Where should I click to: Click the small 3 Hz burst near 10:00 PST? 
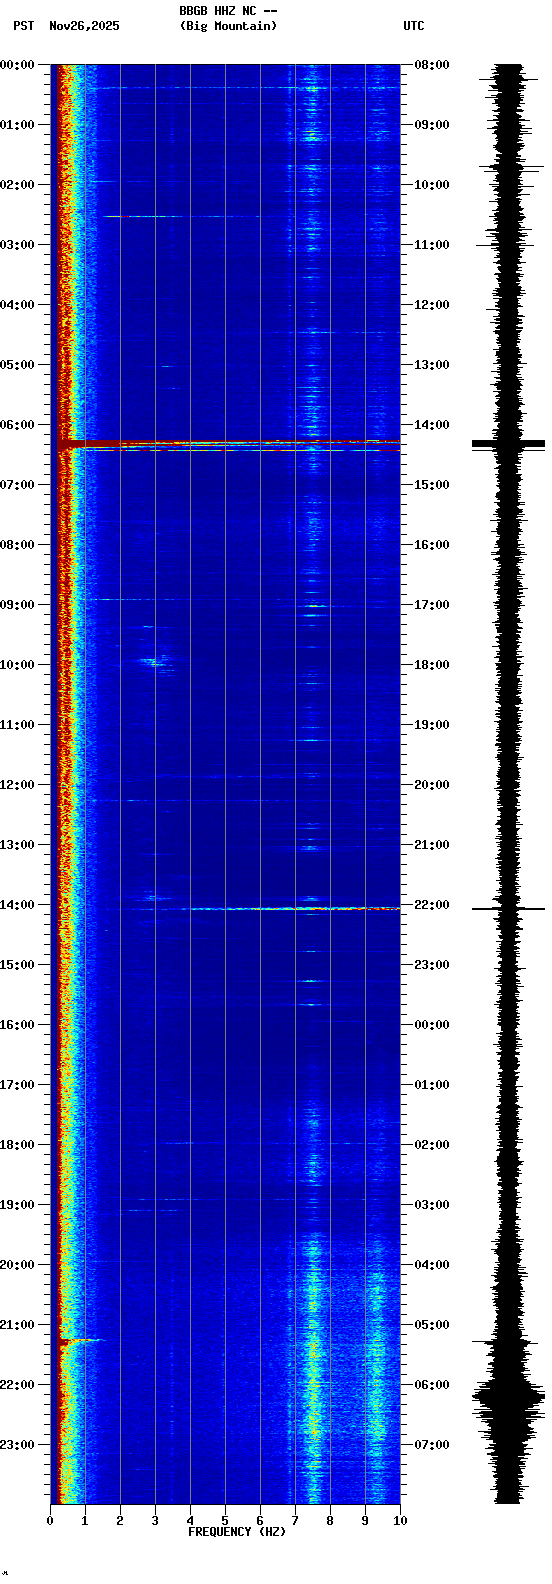154,662
